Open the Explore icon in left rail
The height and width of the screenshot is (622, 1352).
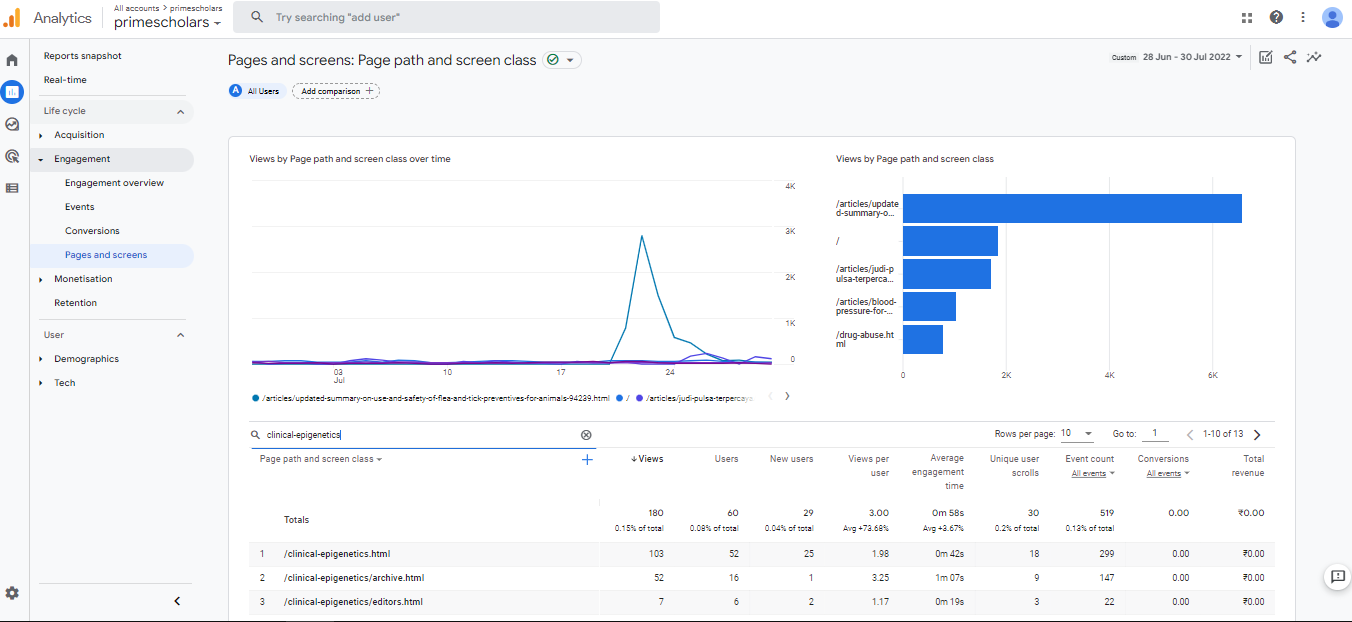coord(12,124)
